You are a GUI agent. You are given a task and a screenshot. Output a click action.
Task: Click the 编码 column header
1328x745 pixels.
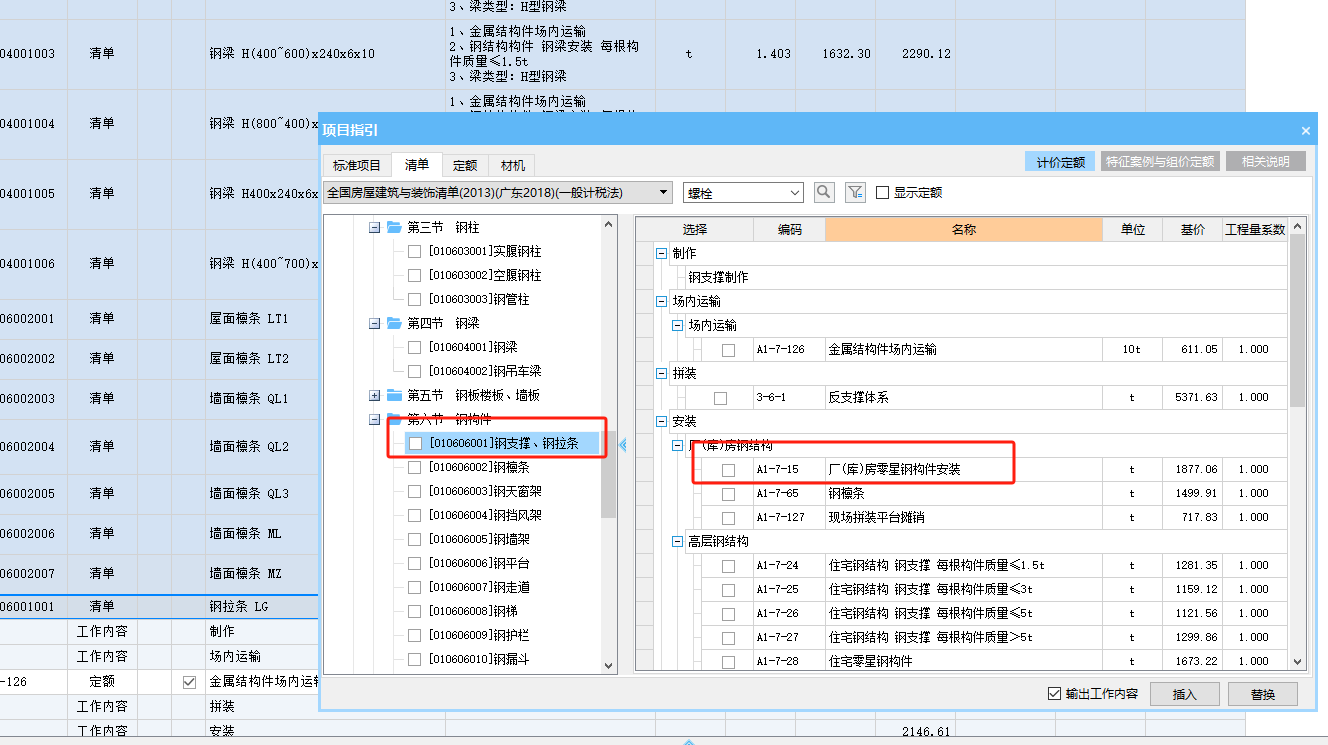(x=790, y=230)
